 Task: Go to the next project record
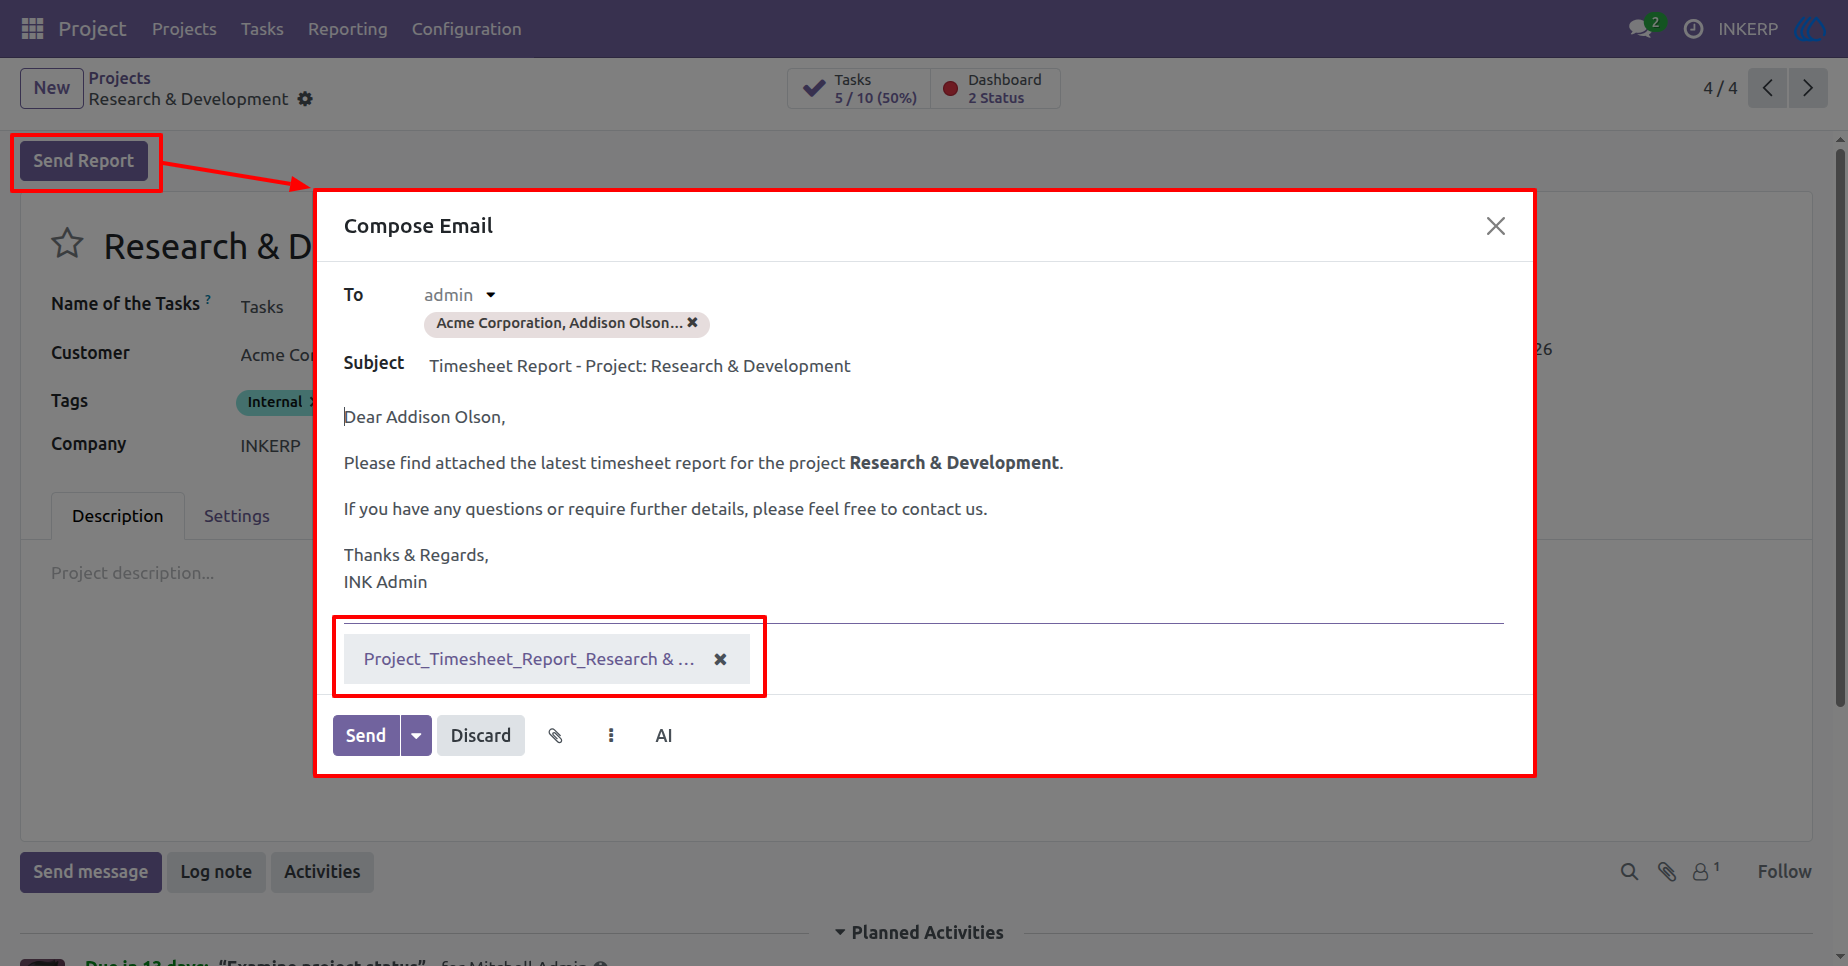(x=1808, y=88)
